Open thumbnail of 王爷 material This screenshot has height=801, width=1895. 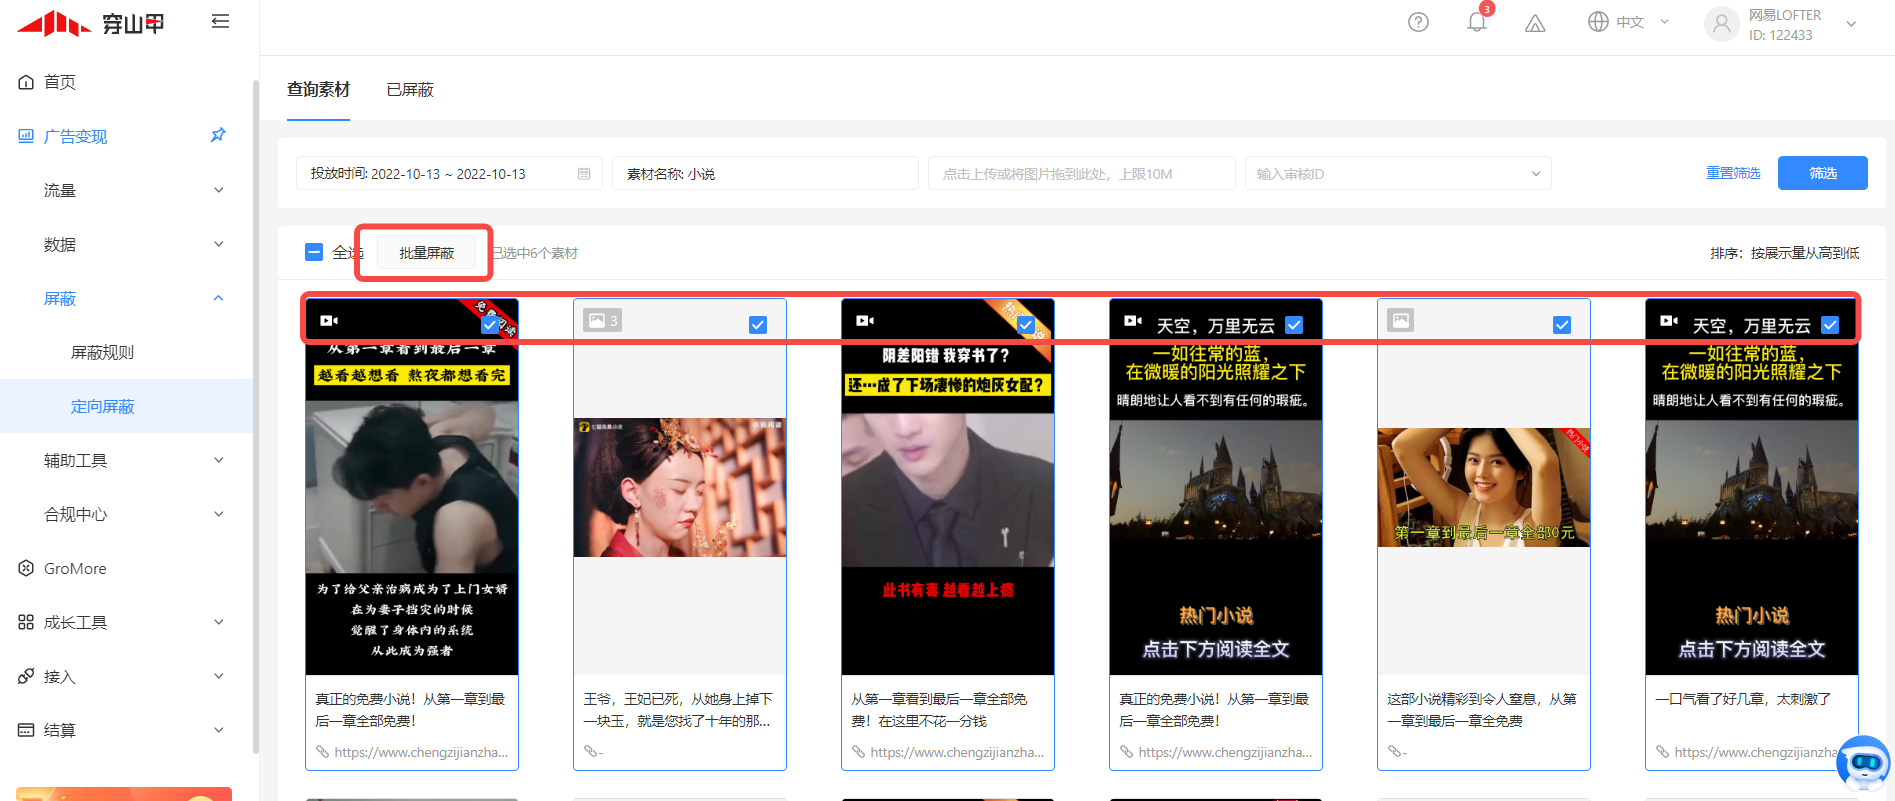pos(680,487)
